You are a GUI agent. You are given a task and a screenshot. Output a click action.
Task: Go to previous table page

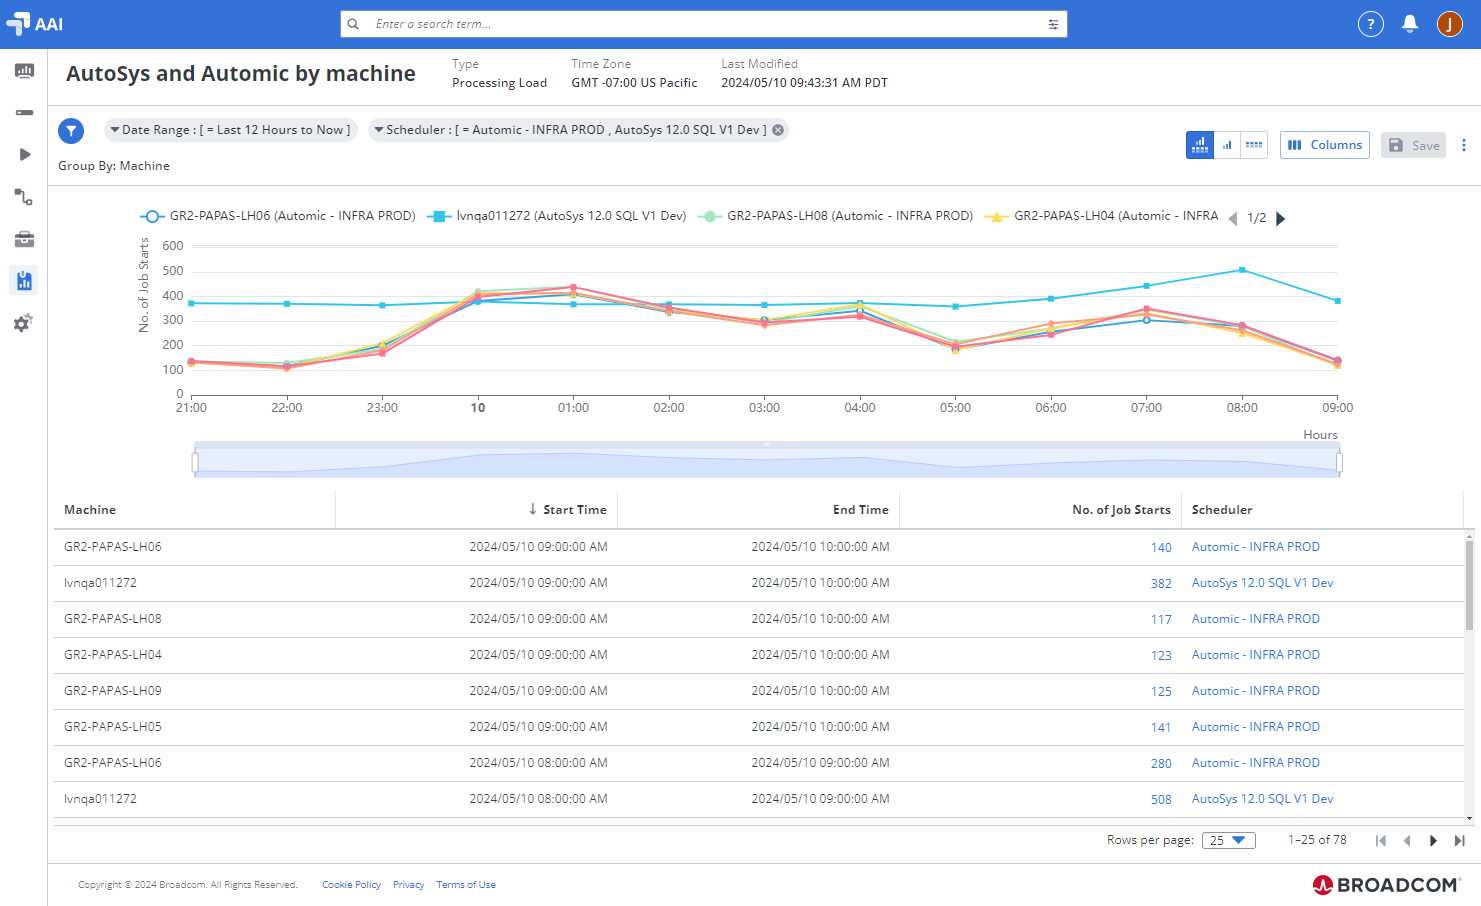coord(1407,841)
